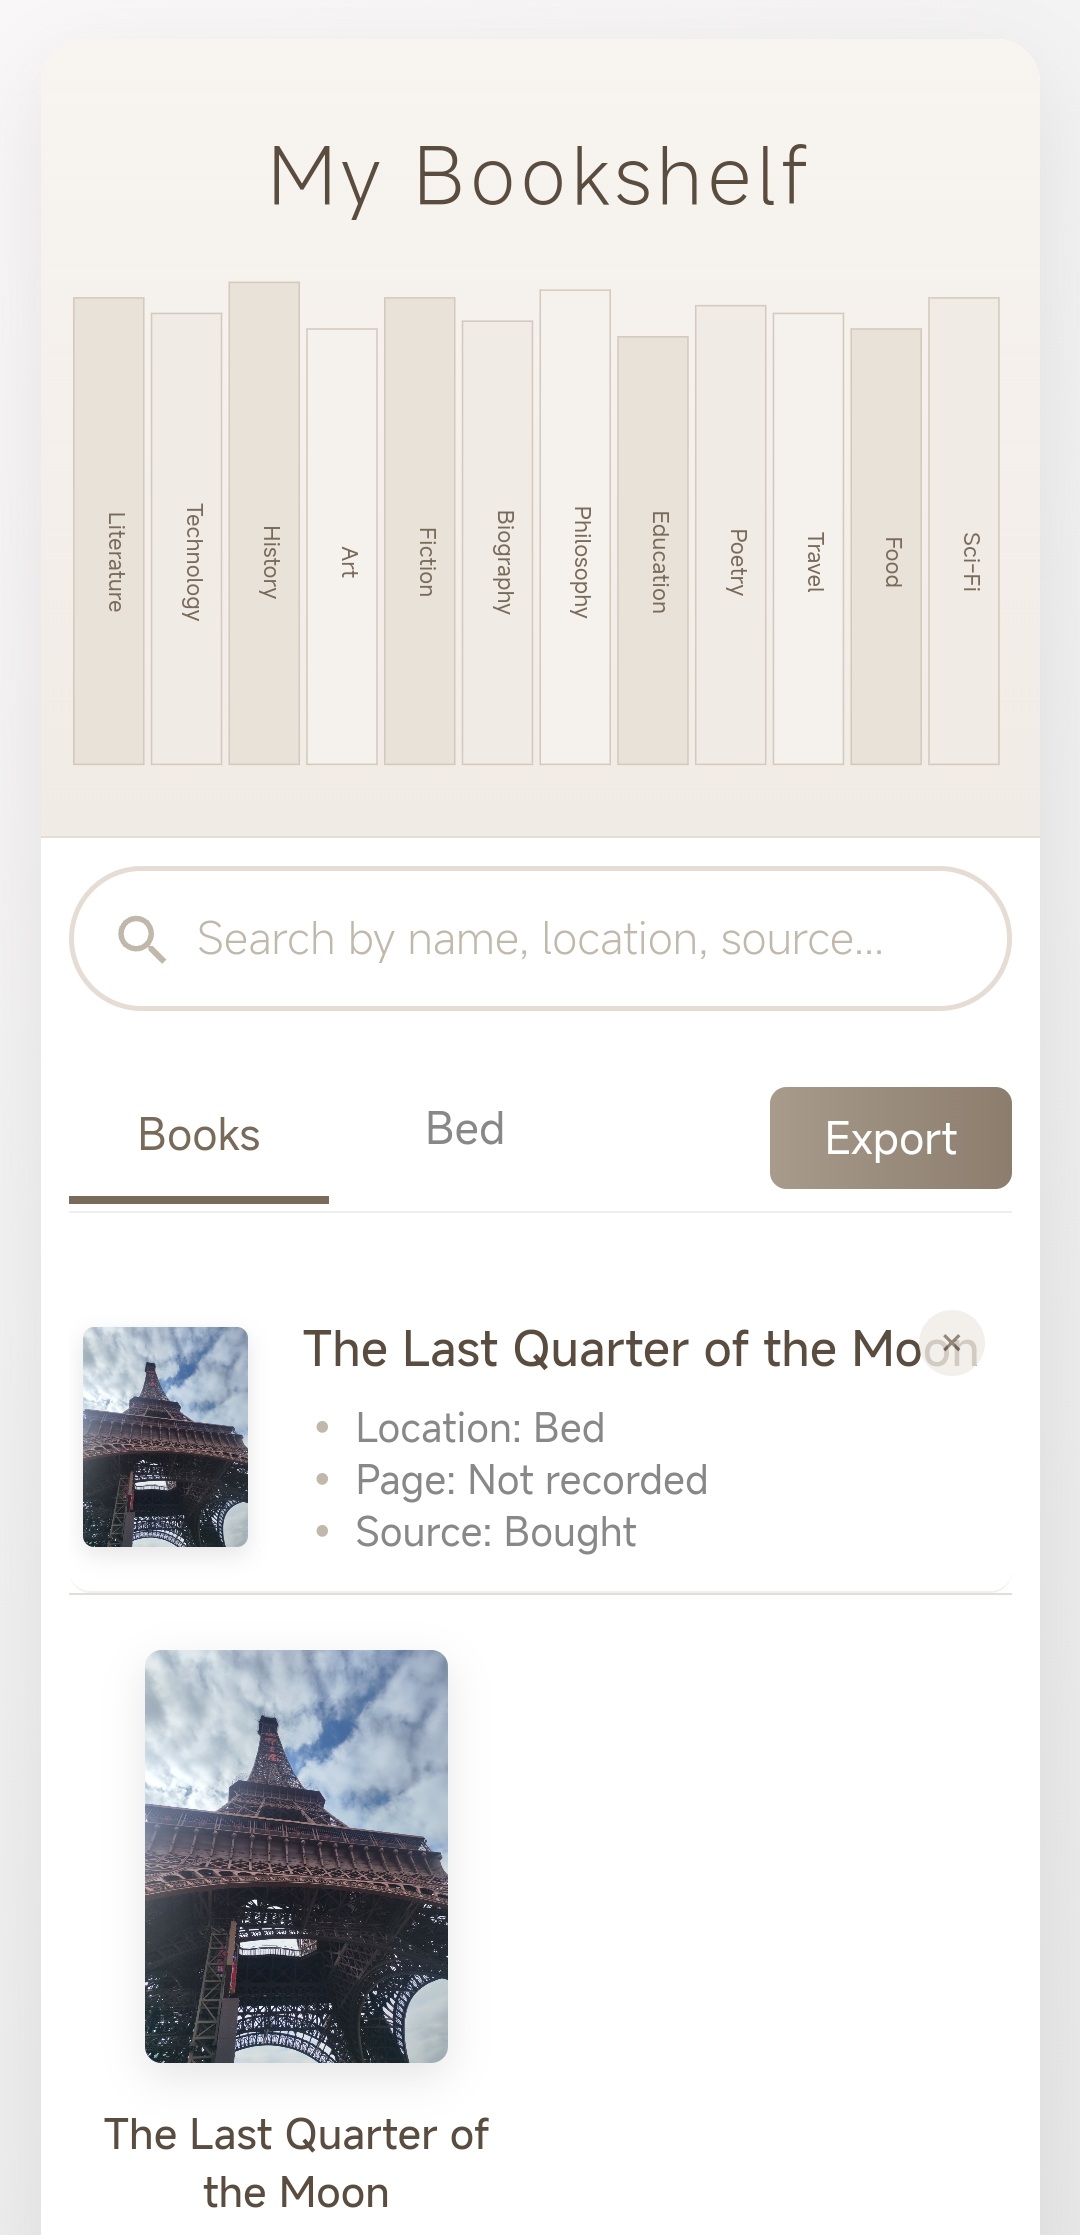Choose the Poetry book spine

tap(731, 535)
